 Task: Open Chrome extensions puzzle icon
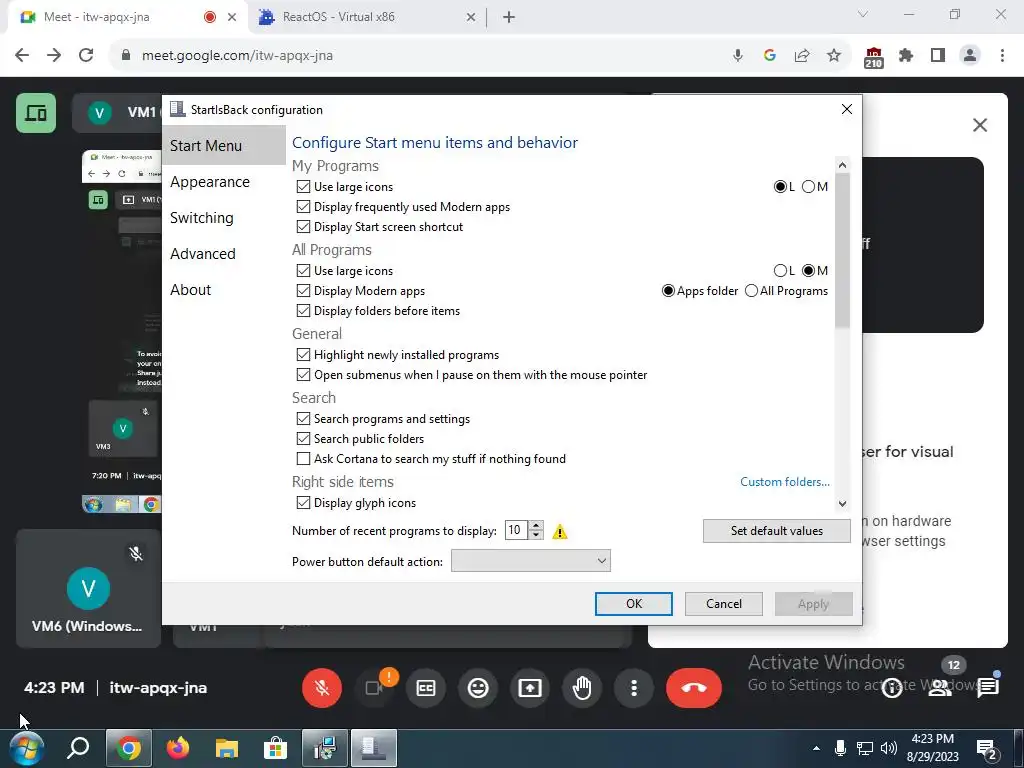(x=906, y=56)
